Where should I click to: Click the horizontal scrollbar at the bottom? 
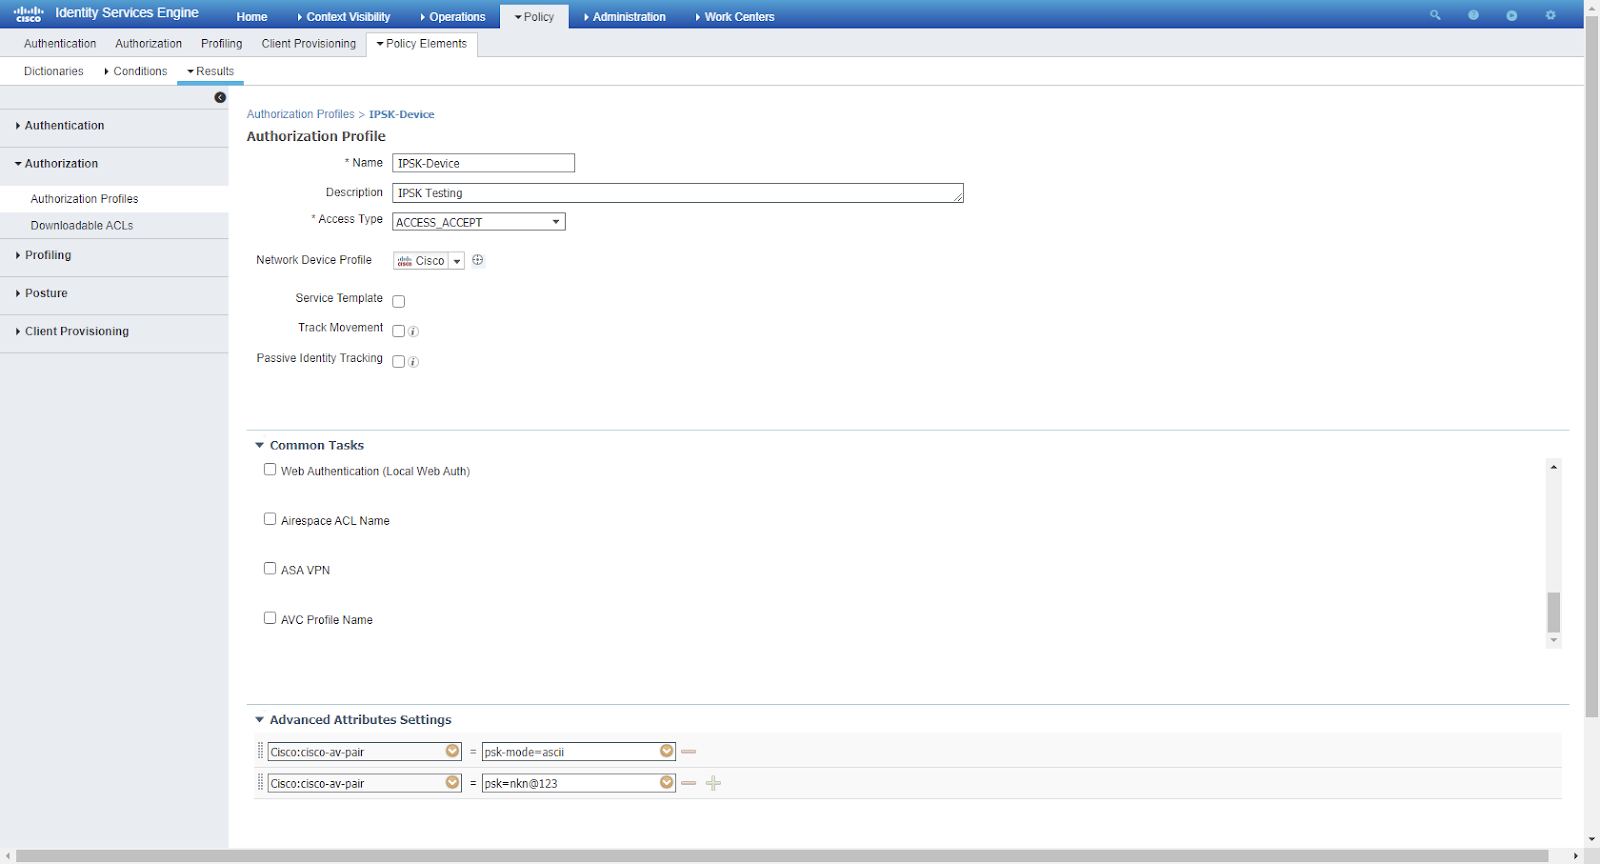click(x=782, y=856)
